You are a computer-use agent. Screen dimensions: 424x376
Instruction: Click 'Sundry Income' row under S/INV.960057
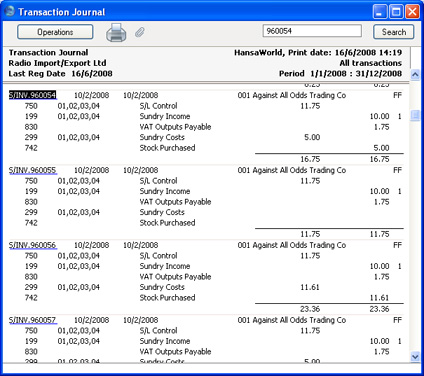(165, 341)
